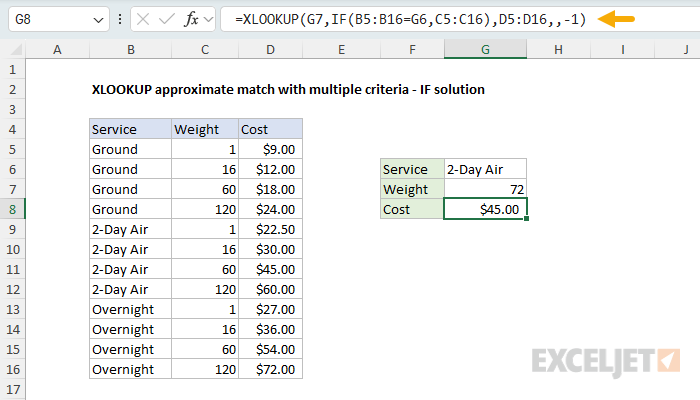The image size is (700, 400).
Task: Click the $36.00 cost cell
Action: click(x=271, y=329)
